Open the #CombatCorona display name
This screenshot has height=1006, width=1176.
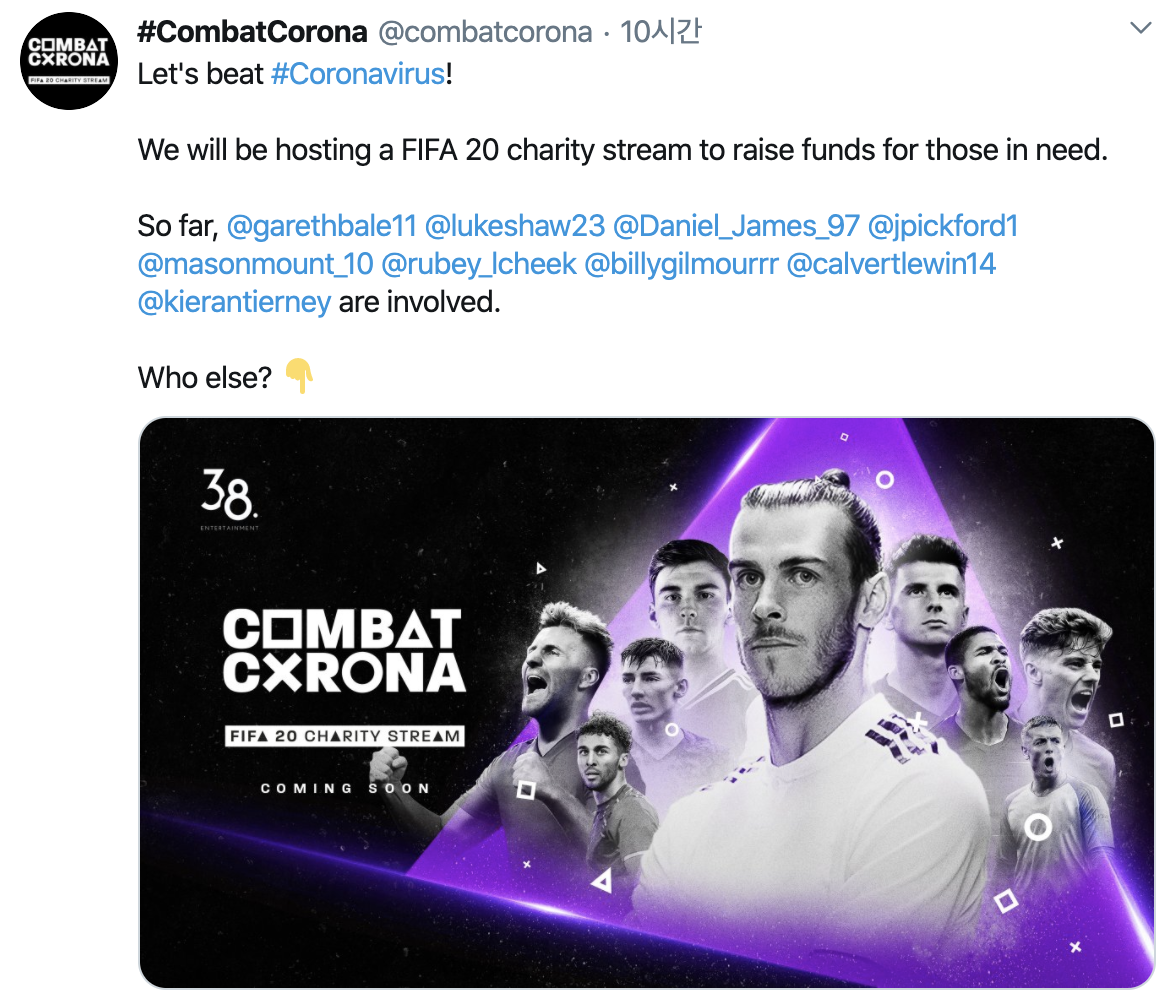click(x=252, y=32)
